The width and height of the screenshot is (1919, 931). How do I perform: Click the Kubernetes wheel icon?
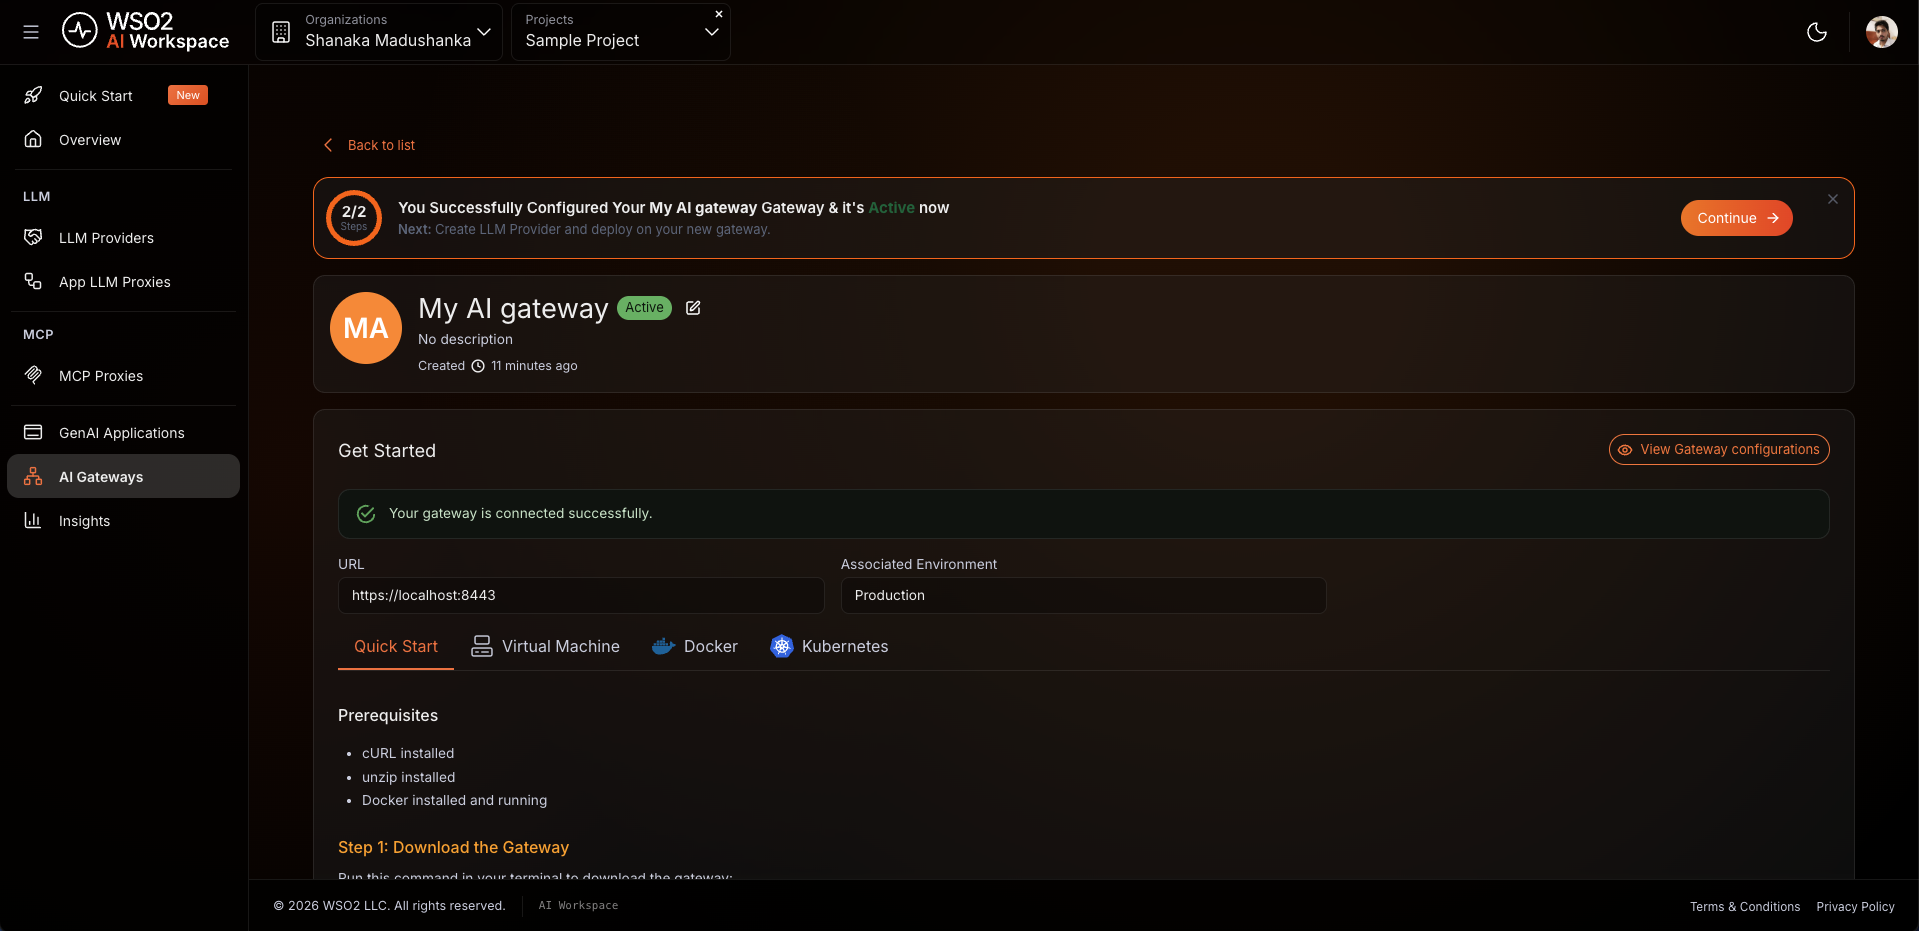(x=782, y=646)
